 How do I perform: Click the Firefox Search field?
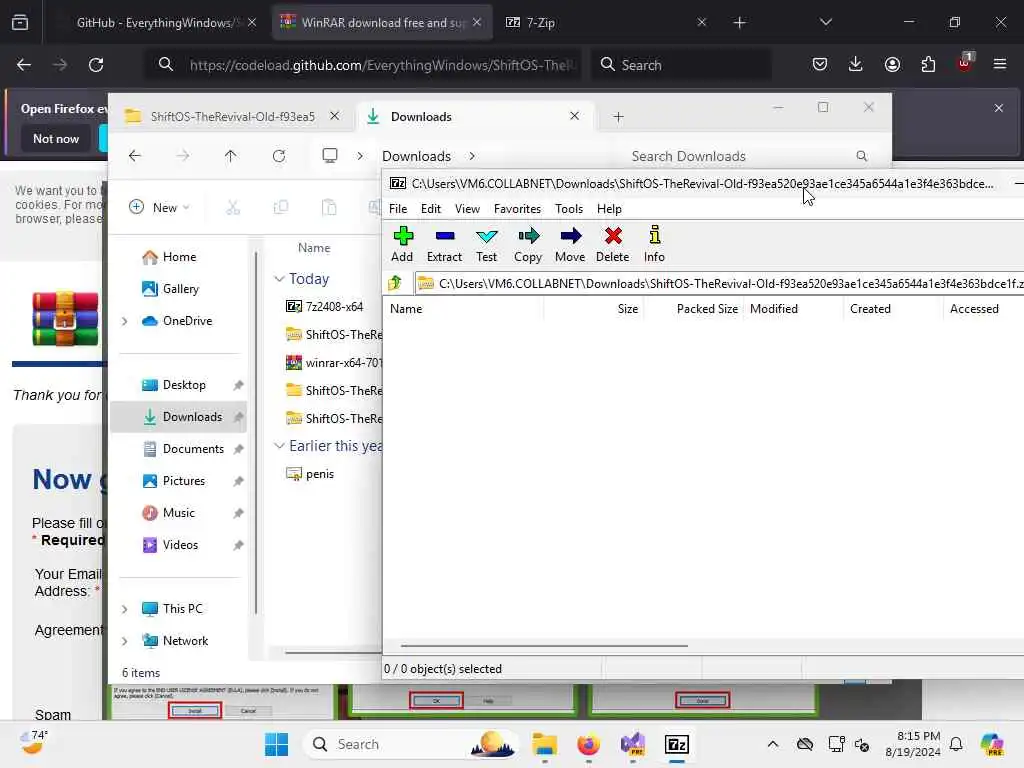tap(681, 65)
